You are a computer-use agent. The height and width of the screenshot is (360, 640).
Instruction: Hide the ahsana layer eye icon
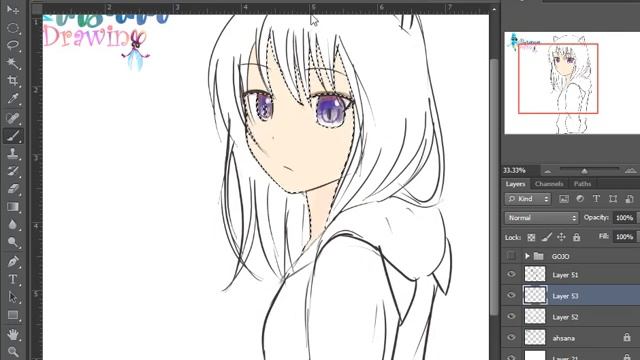coord(511,338)
